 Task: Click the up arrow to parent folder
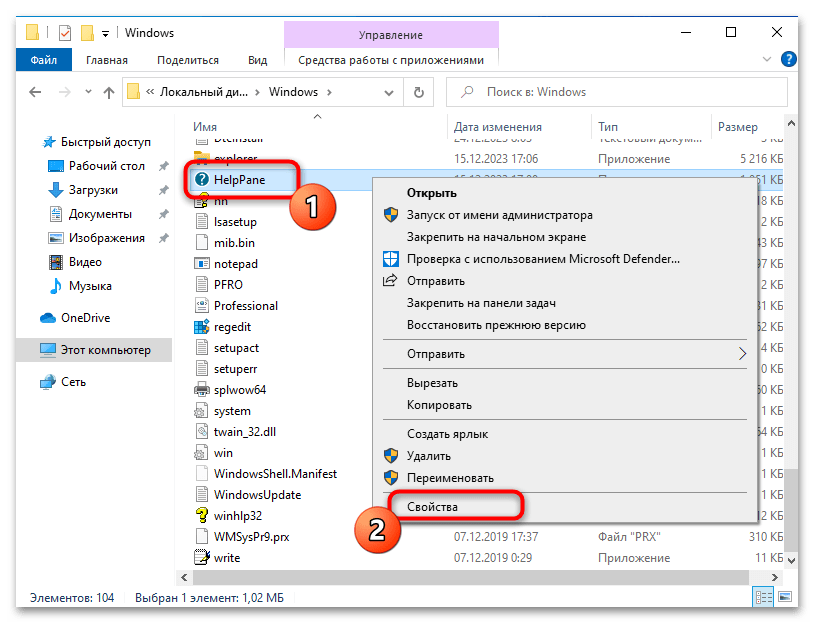click(x=110, y=92)
